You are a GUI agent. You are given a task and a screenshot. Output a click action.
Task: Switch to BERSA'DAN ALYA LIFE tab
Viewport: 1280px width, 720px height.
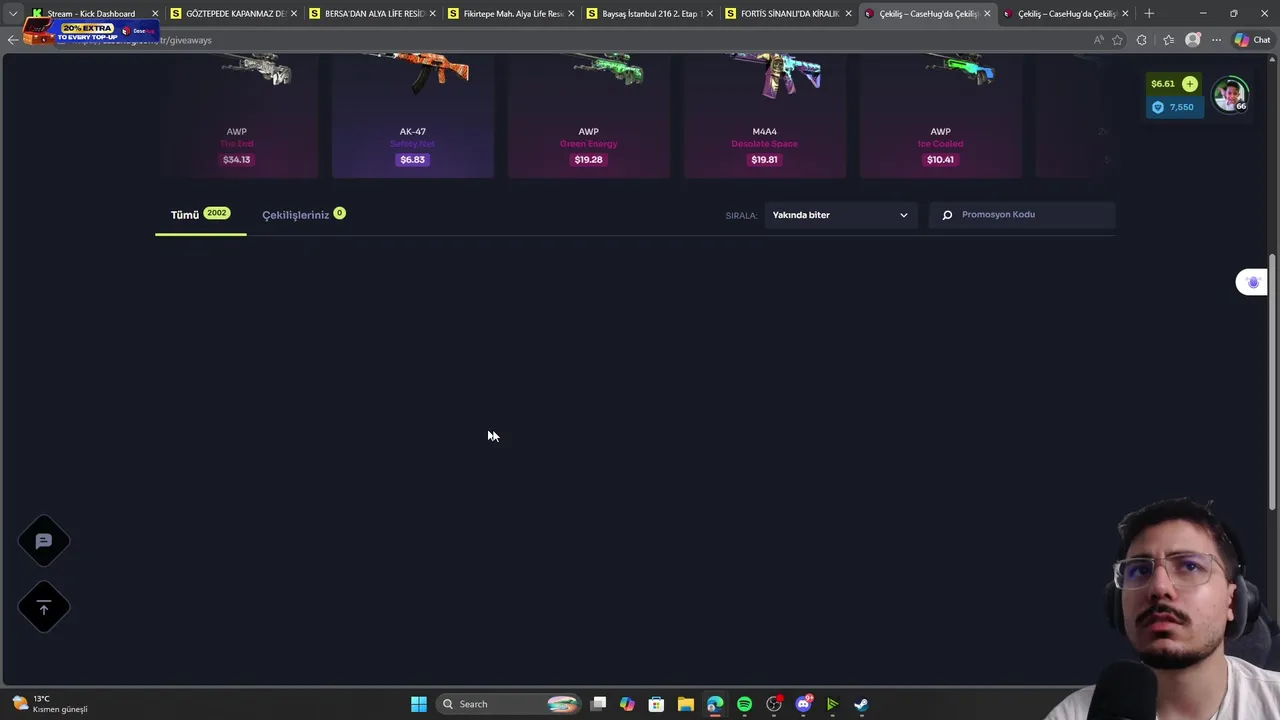tap(373, 14)
